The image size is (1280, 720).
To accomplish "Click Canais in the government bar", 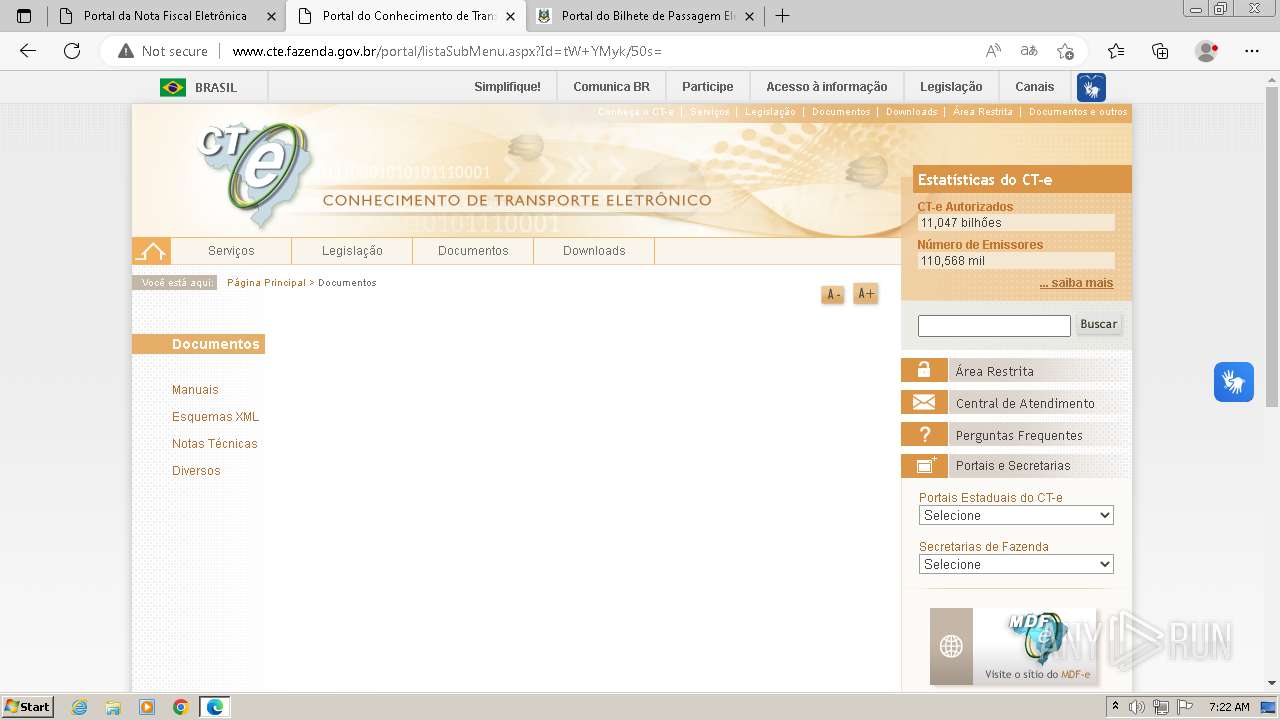I will click(x=1035, y=87).
